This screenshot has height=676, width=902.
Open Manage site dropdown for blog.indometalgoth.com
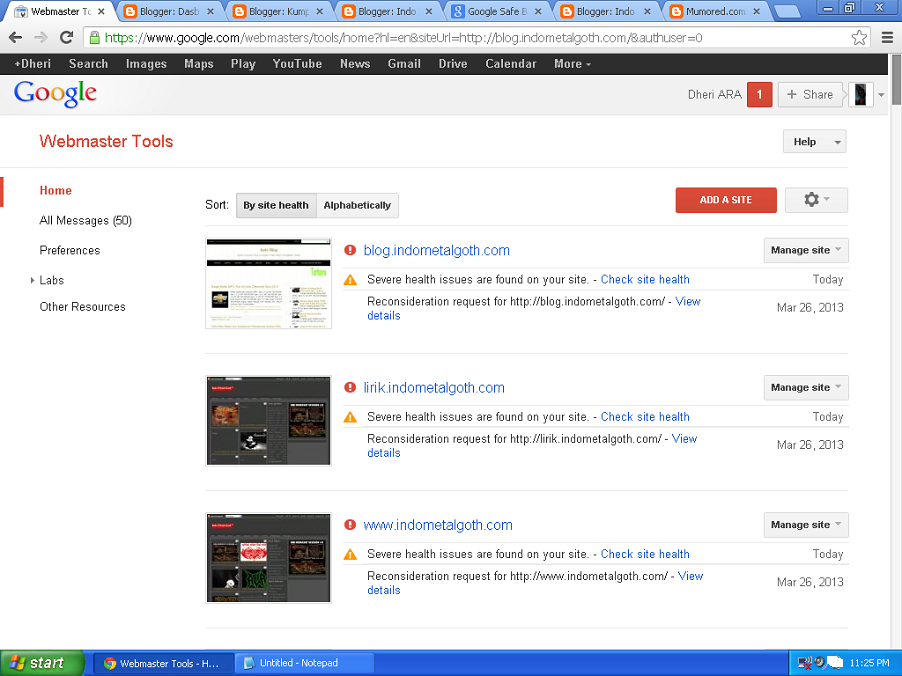[806, 250]
